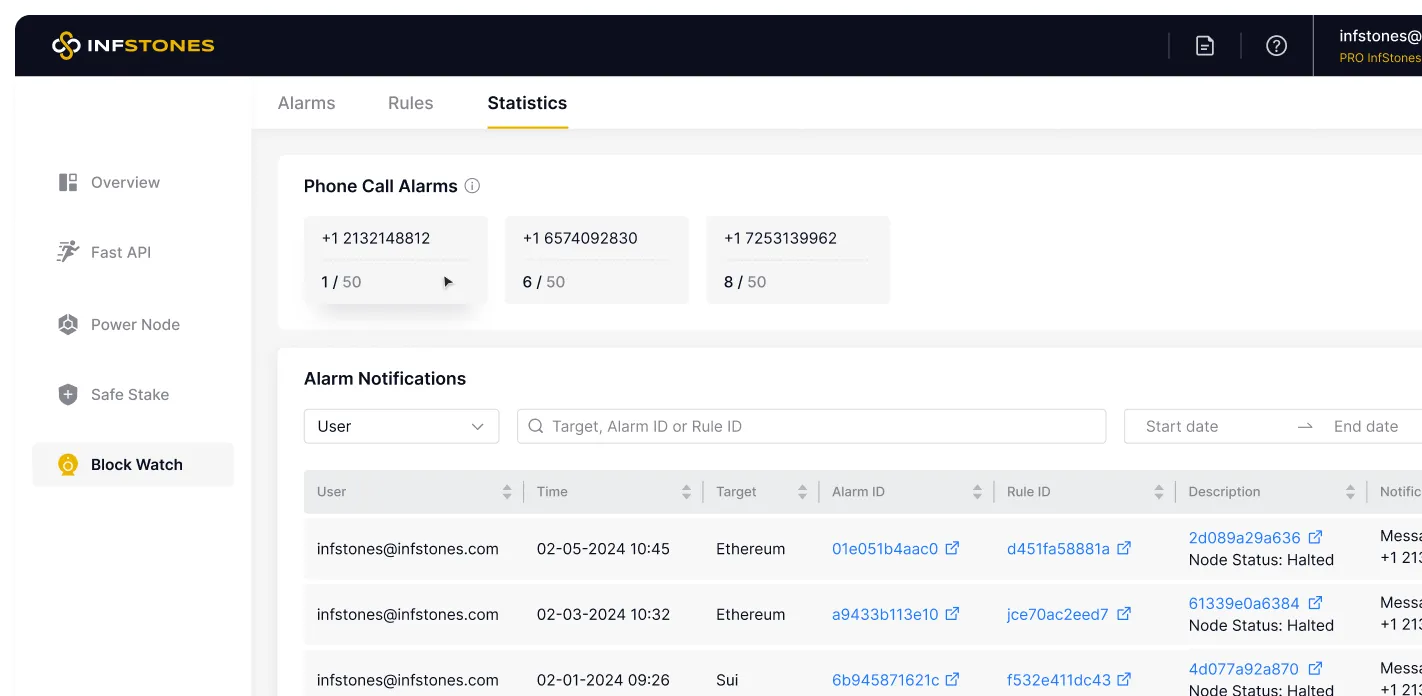Select the Statistics tab
The image size is (1422, 696).
(x=527, y=103)
